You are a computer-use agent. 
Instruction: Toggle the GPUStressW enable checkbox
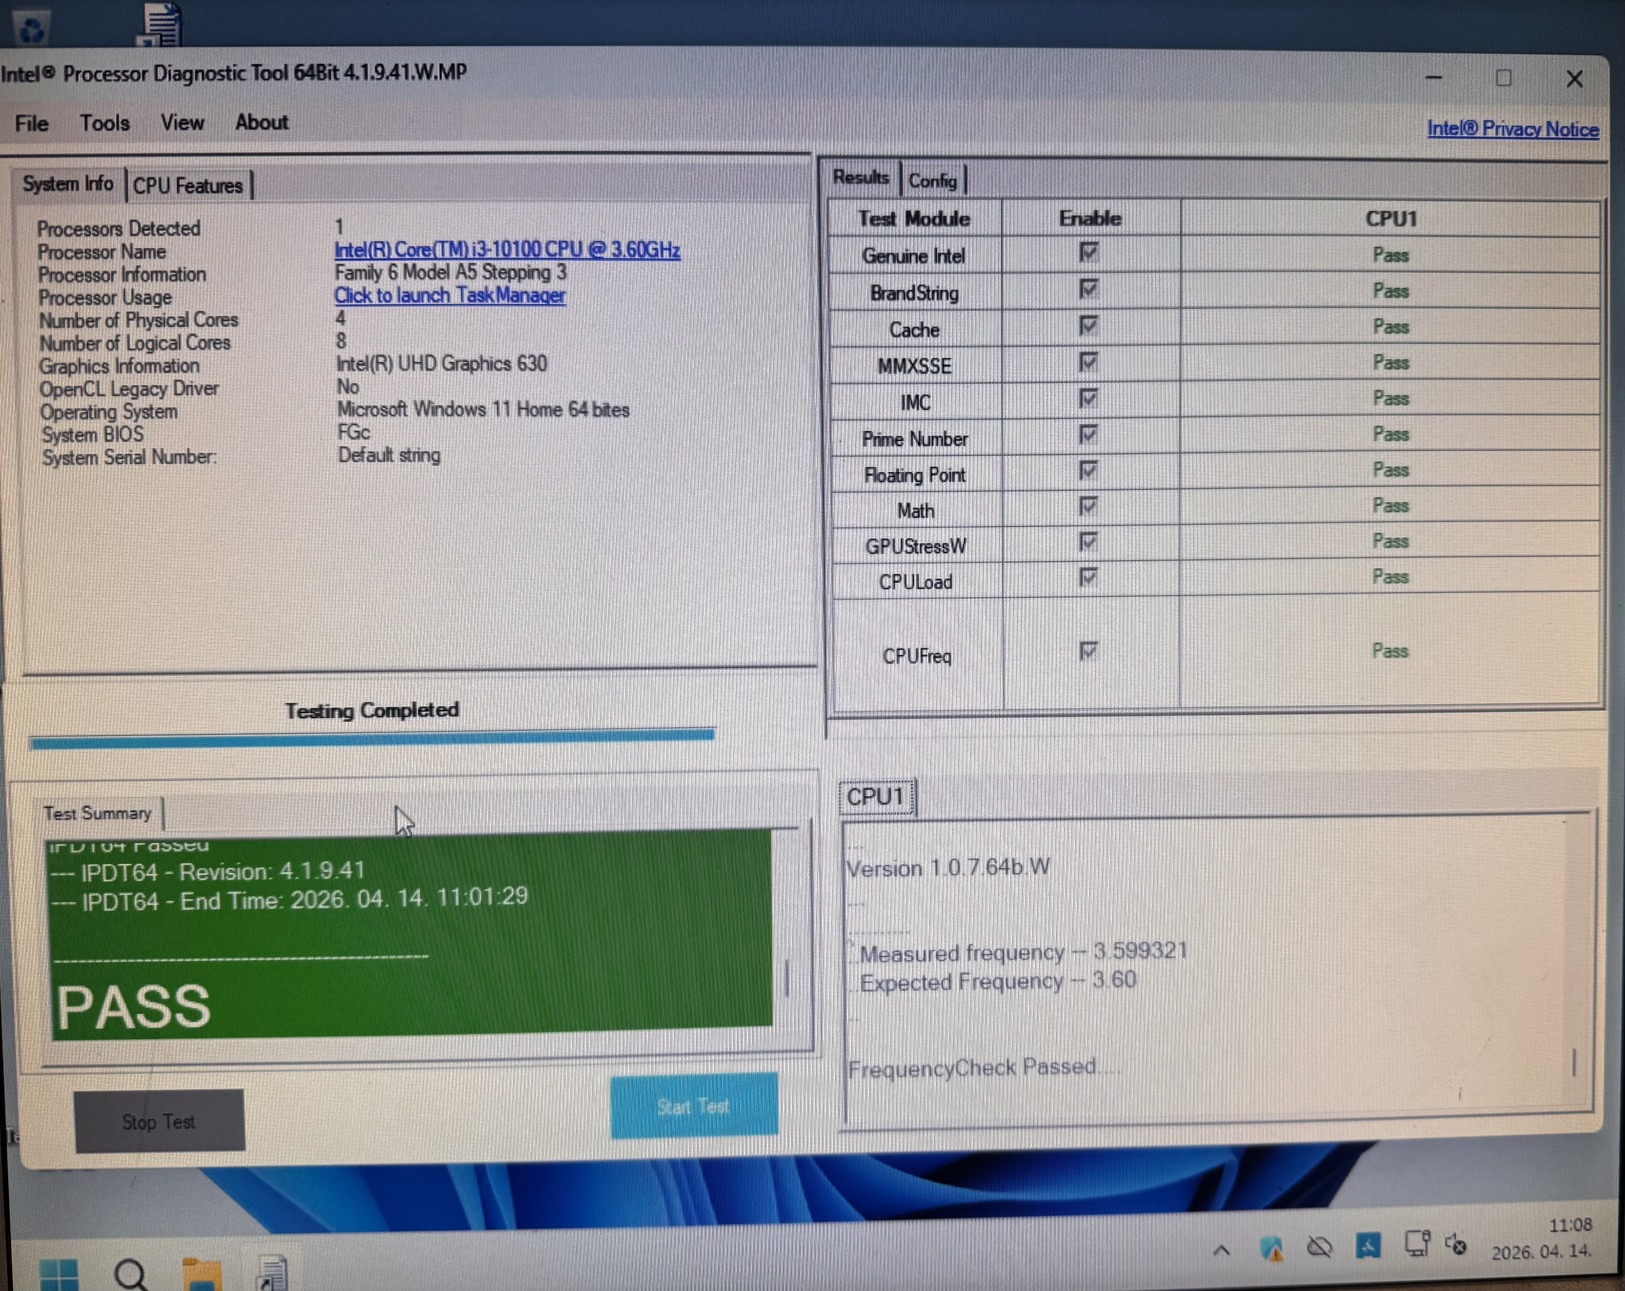1089,541
